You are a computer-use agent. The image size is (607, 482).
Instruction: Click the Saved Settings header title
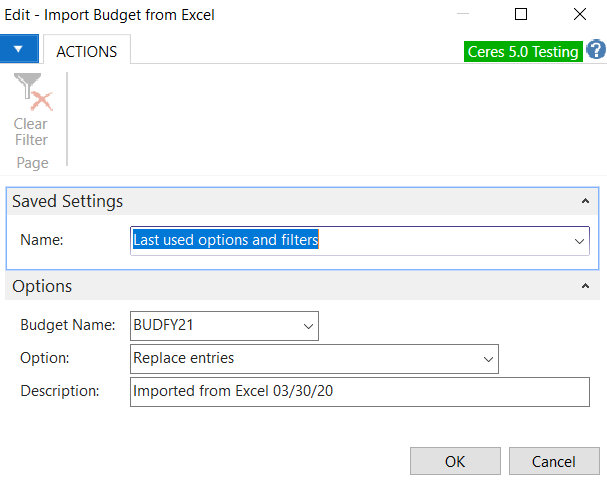coord(68,201)
